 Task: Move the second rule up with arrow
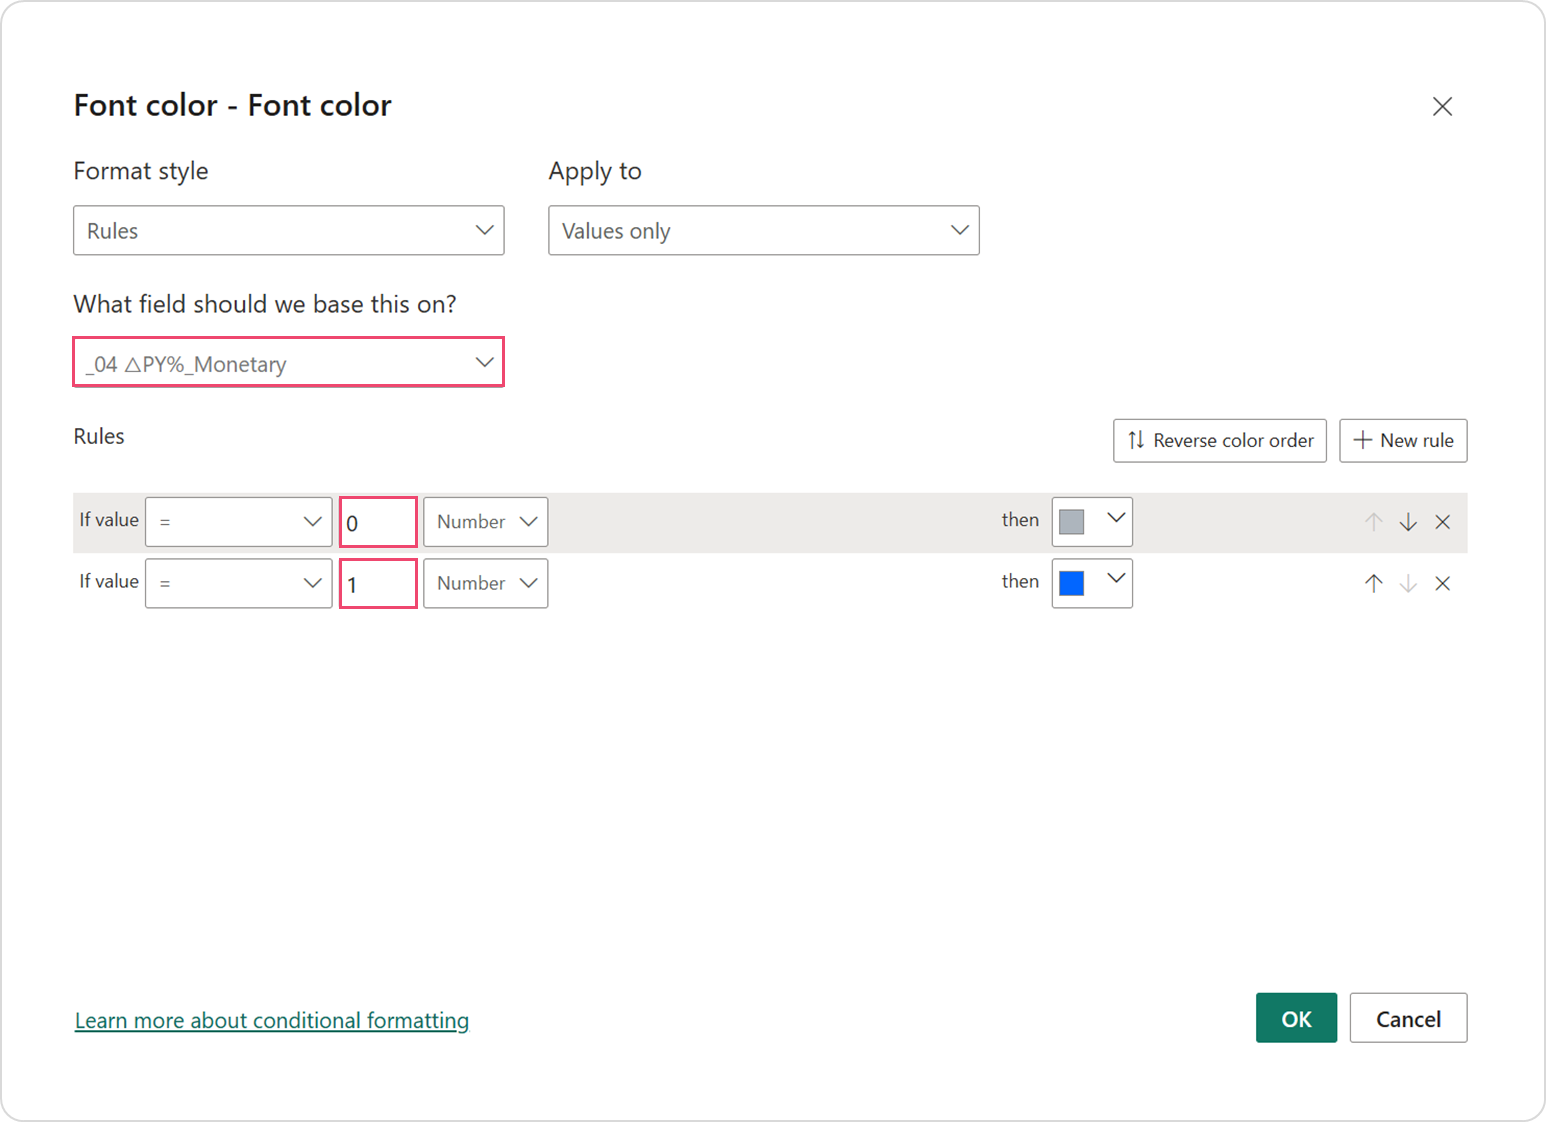[1374, 584]
